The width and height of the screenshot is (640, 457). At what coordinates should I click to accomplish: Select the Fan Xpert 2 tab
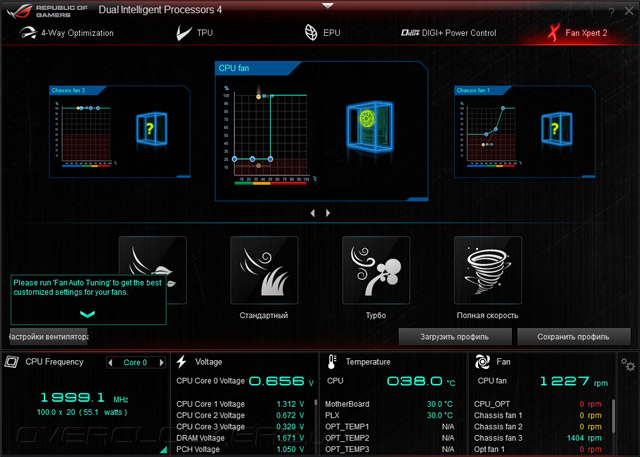click(577, 33)
